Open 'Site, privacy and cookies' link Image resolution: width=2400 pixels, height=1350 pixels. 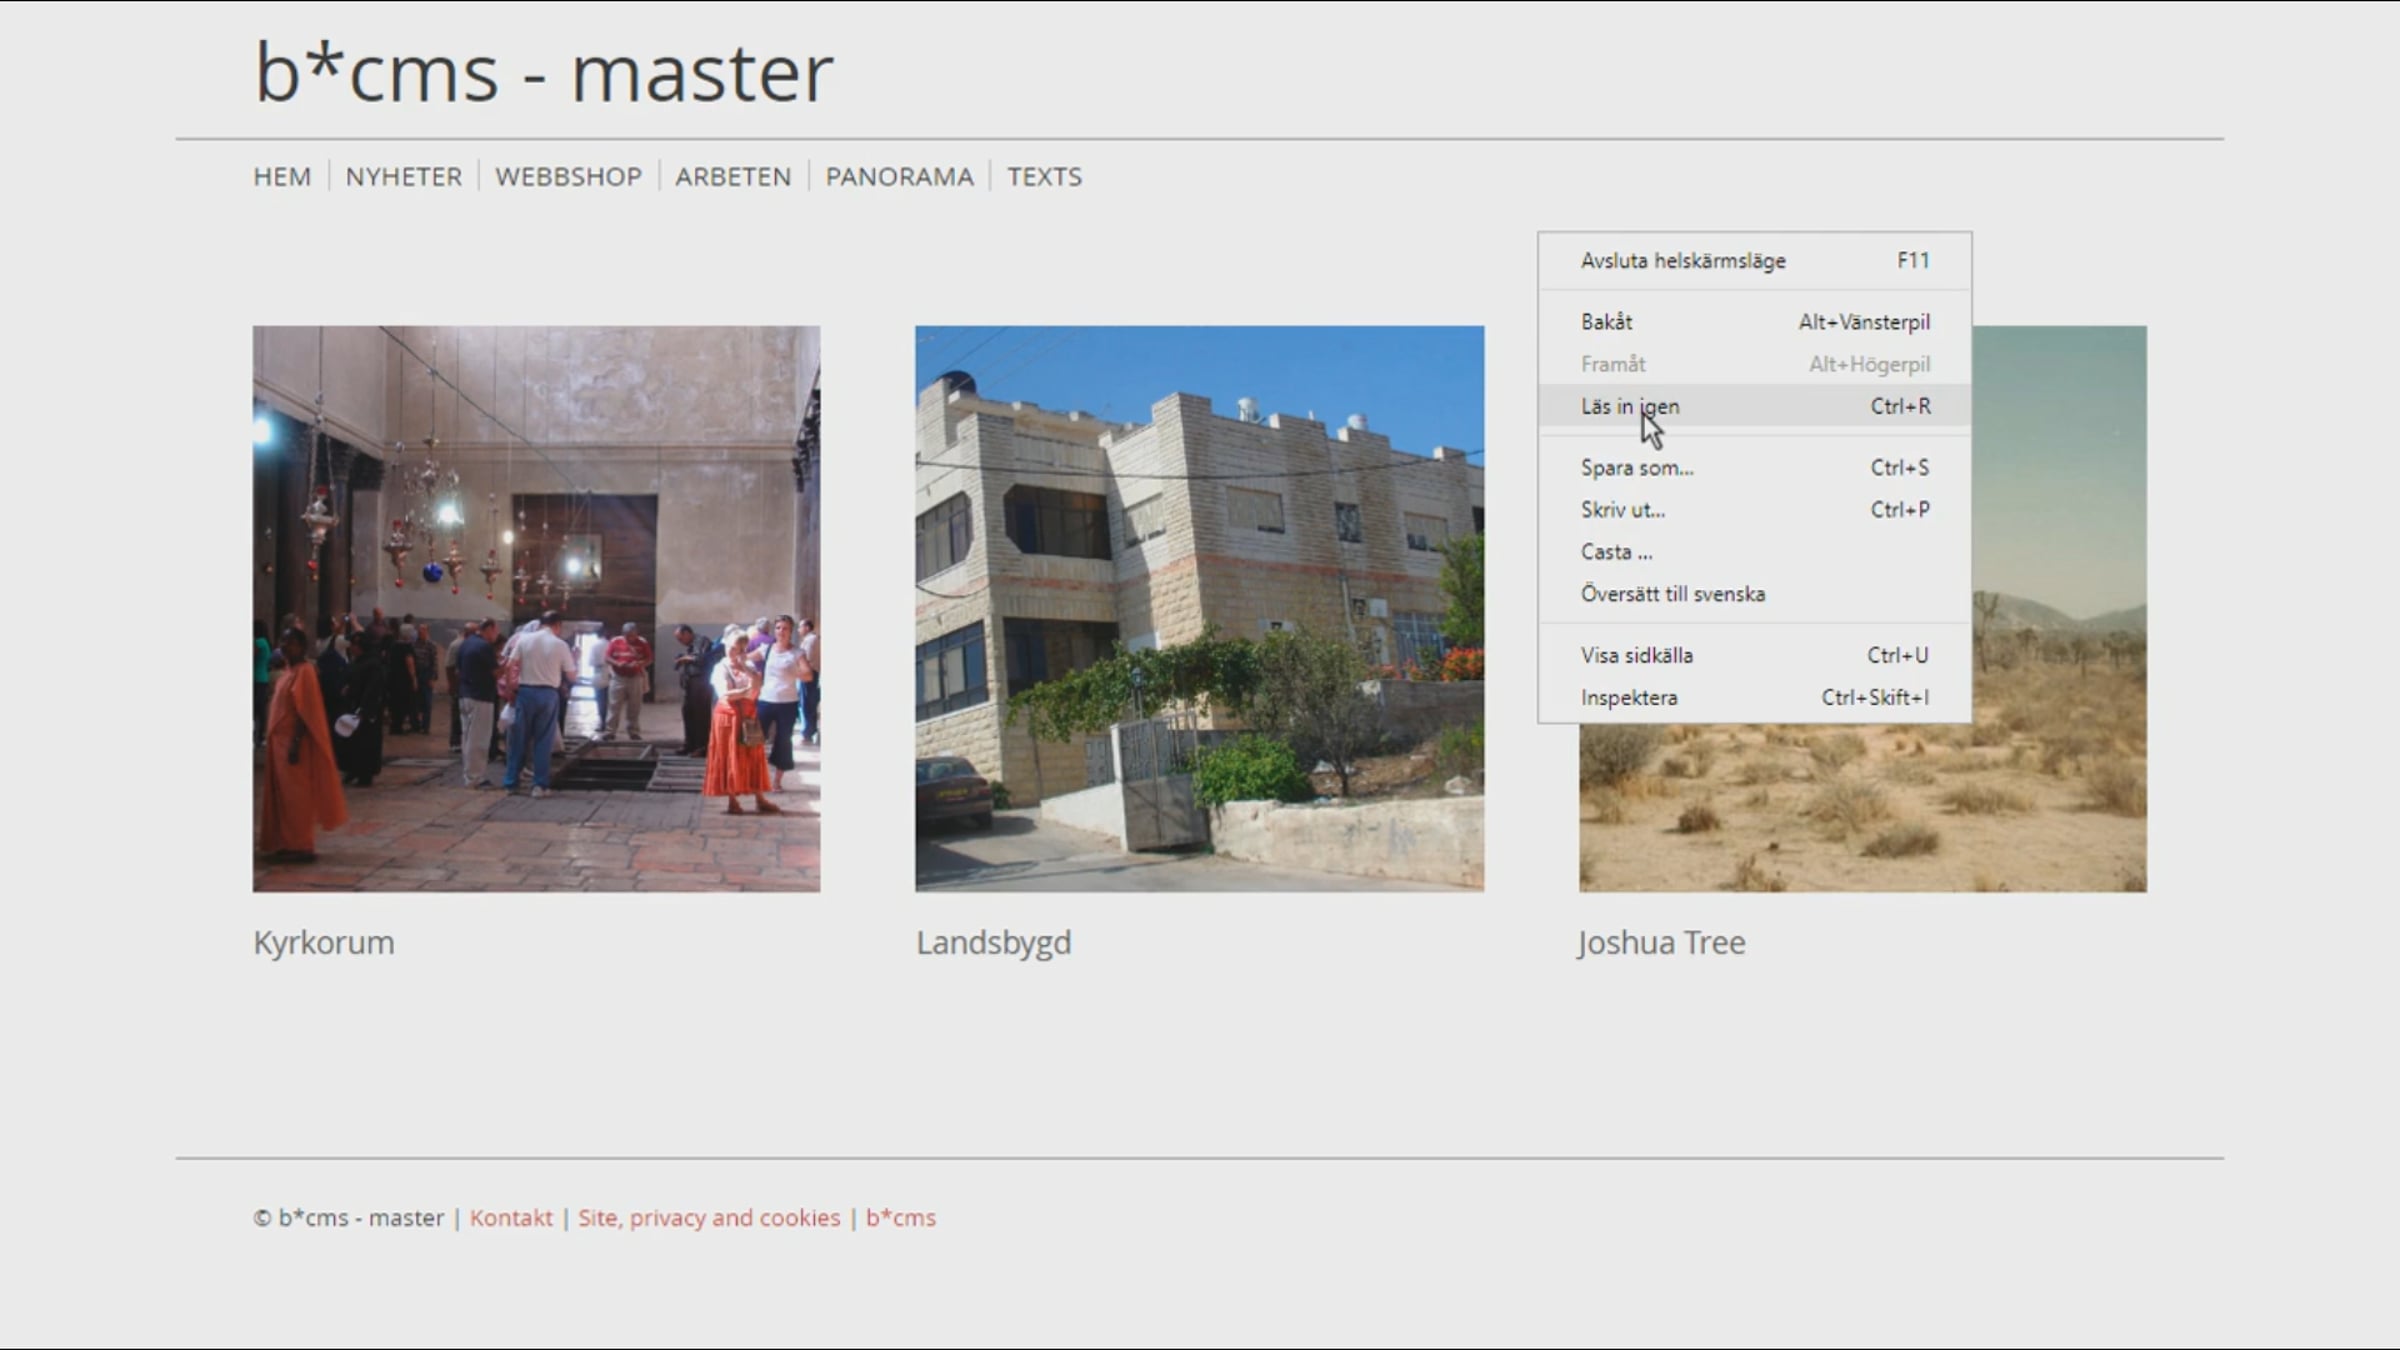pos(709,1218)
